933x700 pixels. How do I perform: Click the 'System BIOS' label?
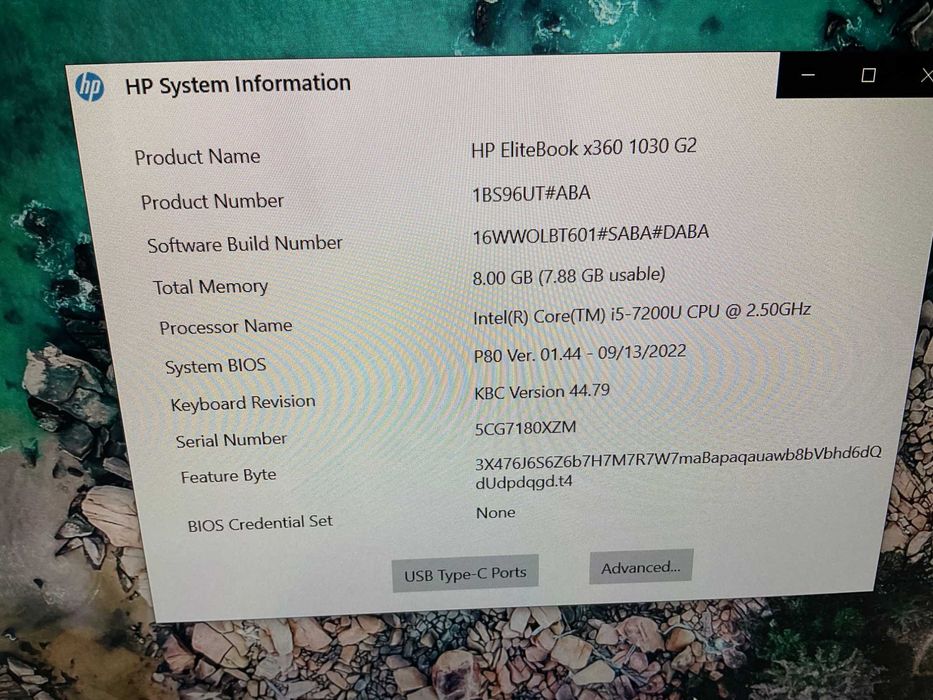click(x=215, y=365)
